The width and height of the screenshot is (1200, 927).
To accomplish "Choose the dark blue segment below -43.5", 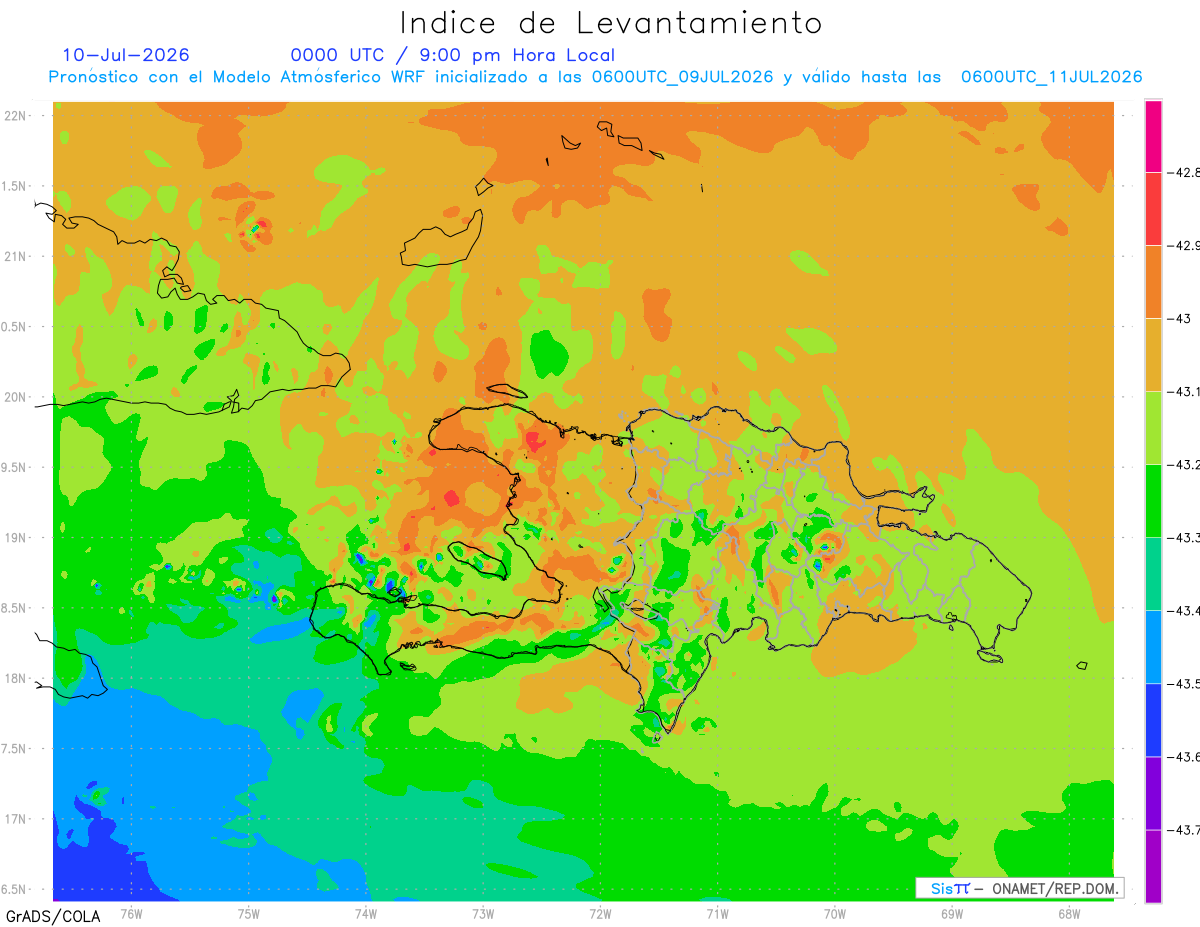I will [1153, 719].
